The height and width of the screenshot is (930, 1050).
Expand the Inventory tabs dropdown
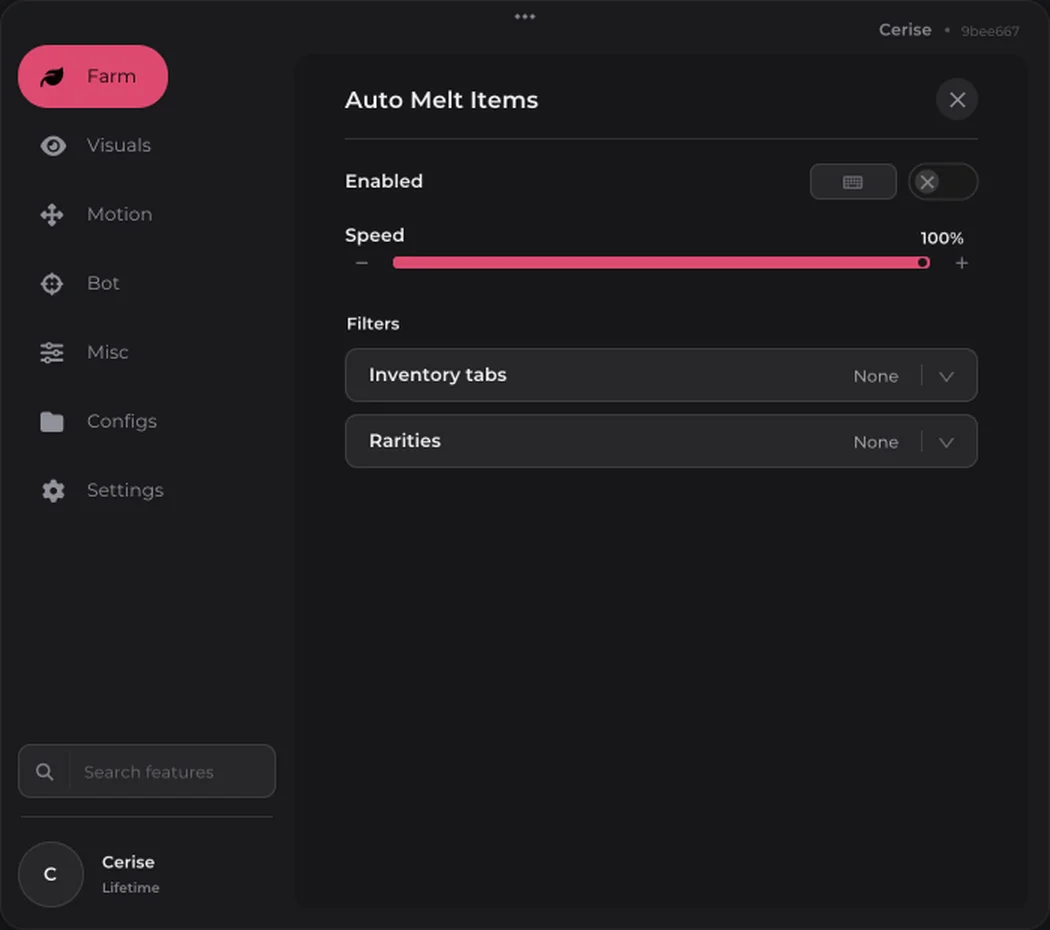coord(661,375)
